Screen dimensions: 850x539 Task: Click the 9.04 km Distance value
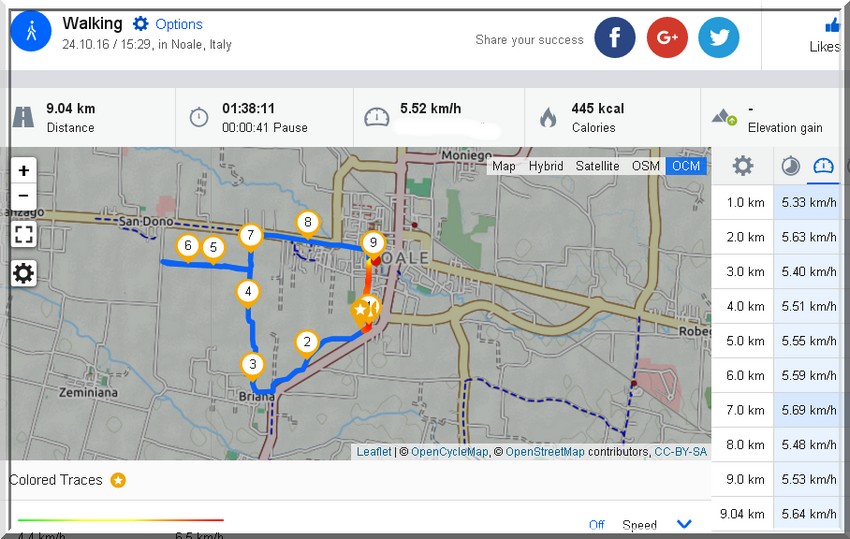(x=70, y=108)
